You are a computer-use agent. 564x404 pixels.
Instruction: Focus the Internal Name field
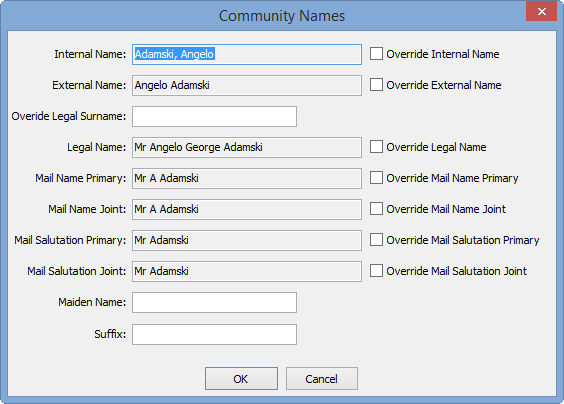247,54
